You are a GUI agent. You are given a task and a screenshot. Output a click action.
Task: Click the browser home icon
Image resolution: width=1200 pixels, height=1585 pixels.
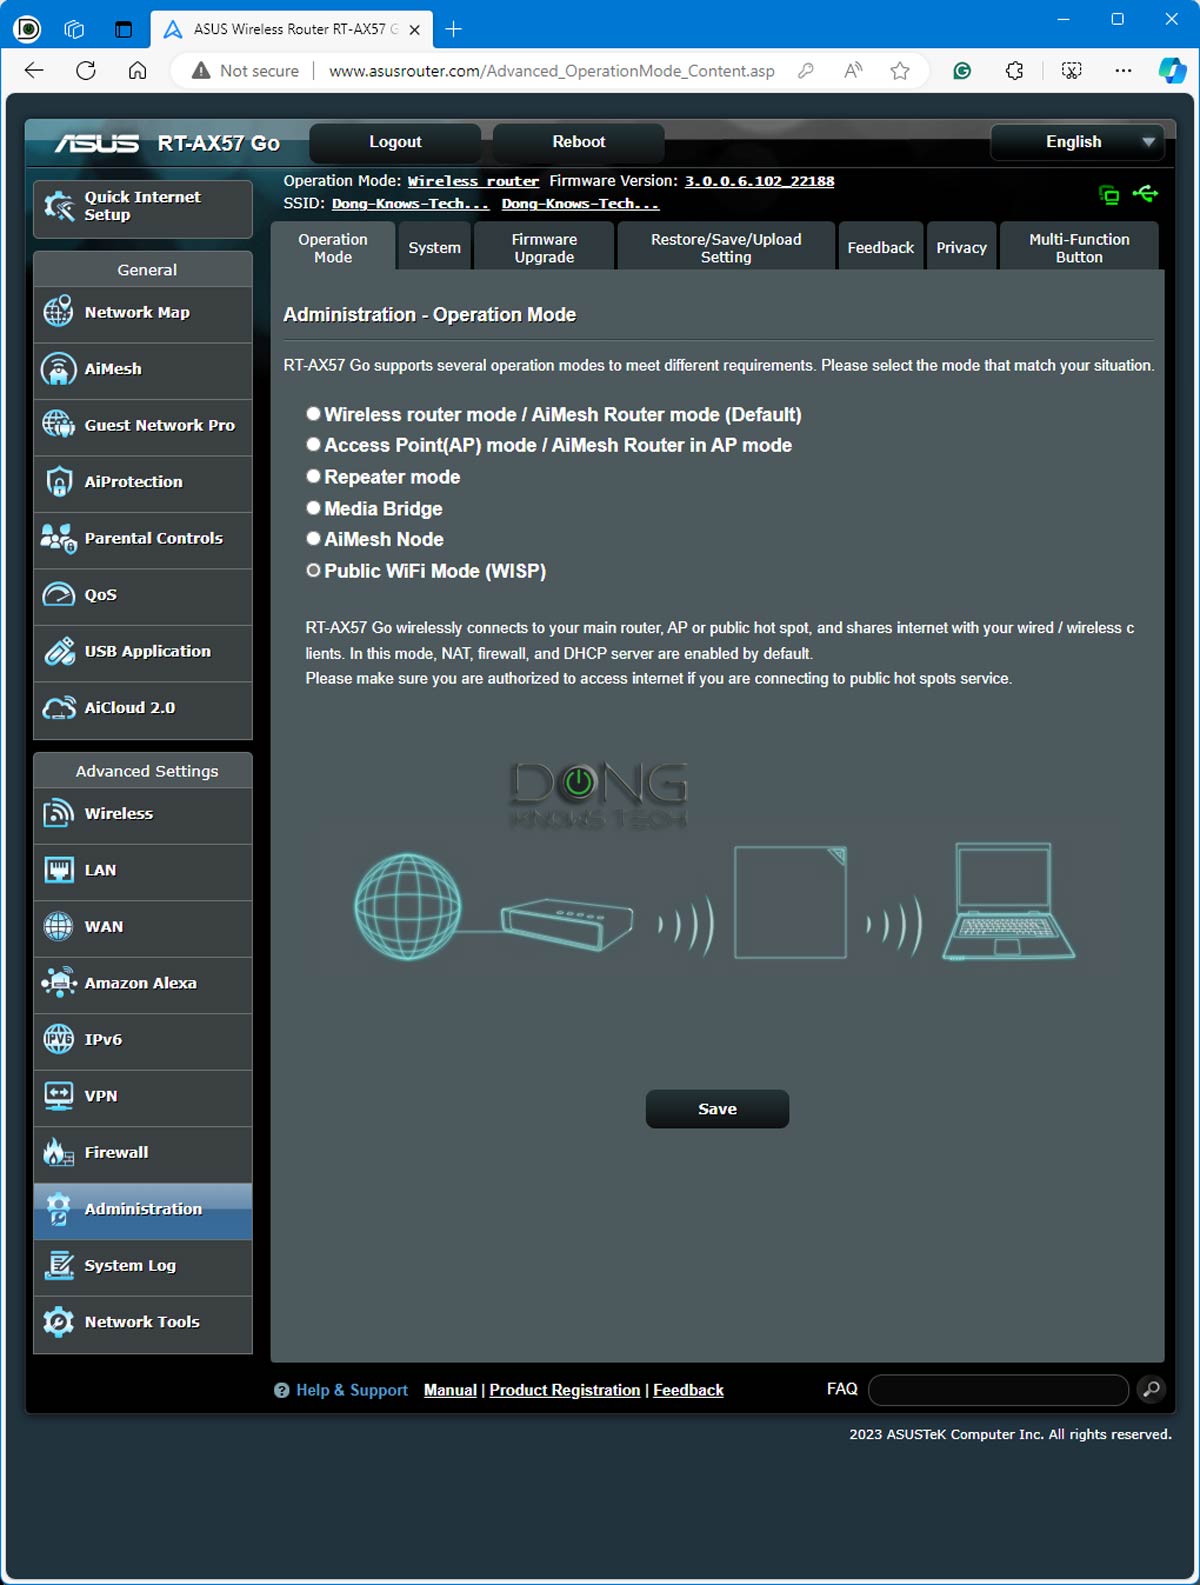coord(138,70)
